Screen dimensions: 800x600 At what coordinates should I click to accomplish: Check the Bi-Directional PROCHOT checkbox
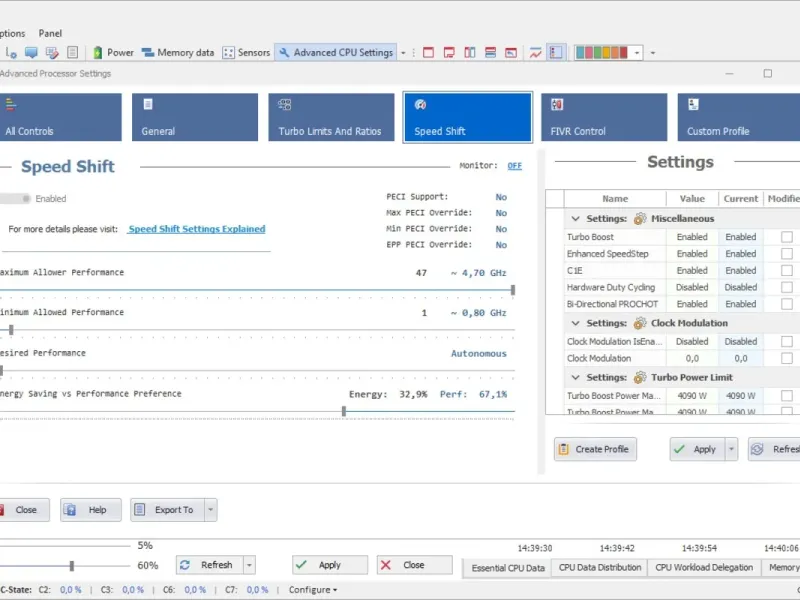[x=787, y=304]
